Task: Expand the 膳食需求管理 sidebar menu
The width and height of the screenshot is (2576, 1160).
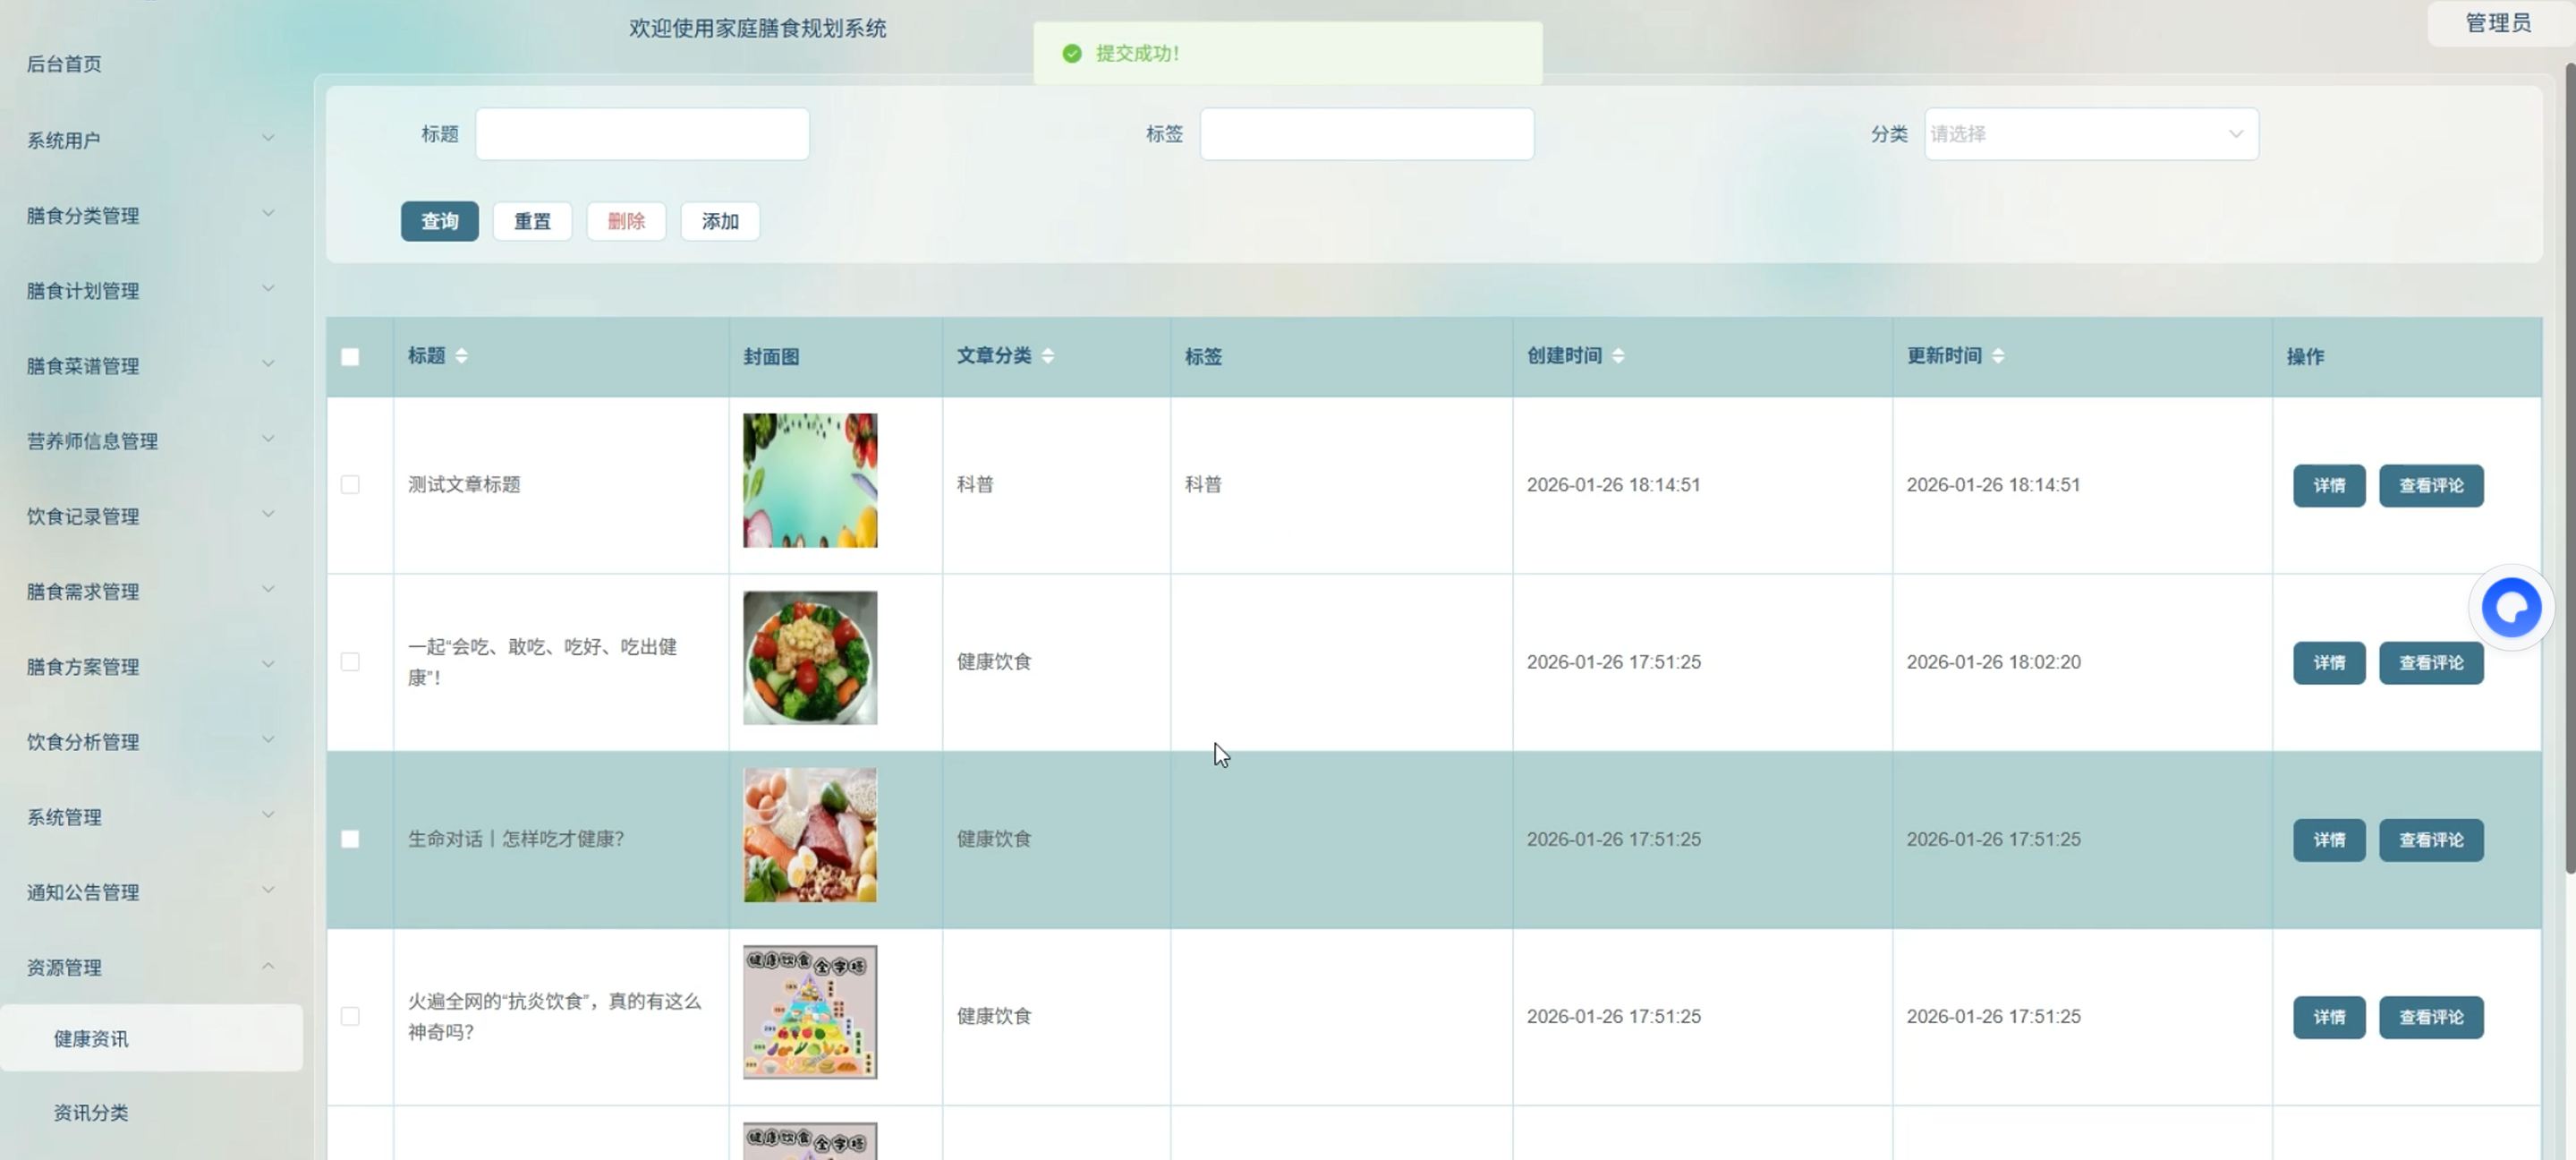Action: 150,591
